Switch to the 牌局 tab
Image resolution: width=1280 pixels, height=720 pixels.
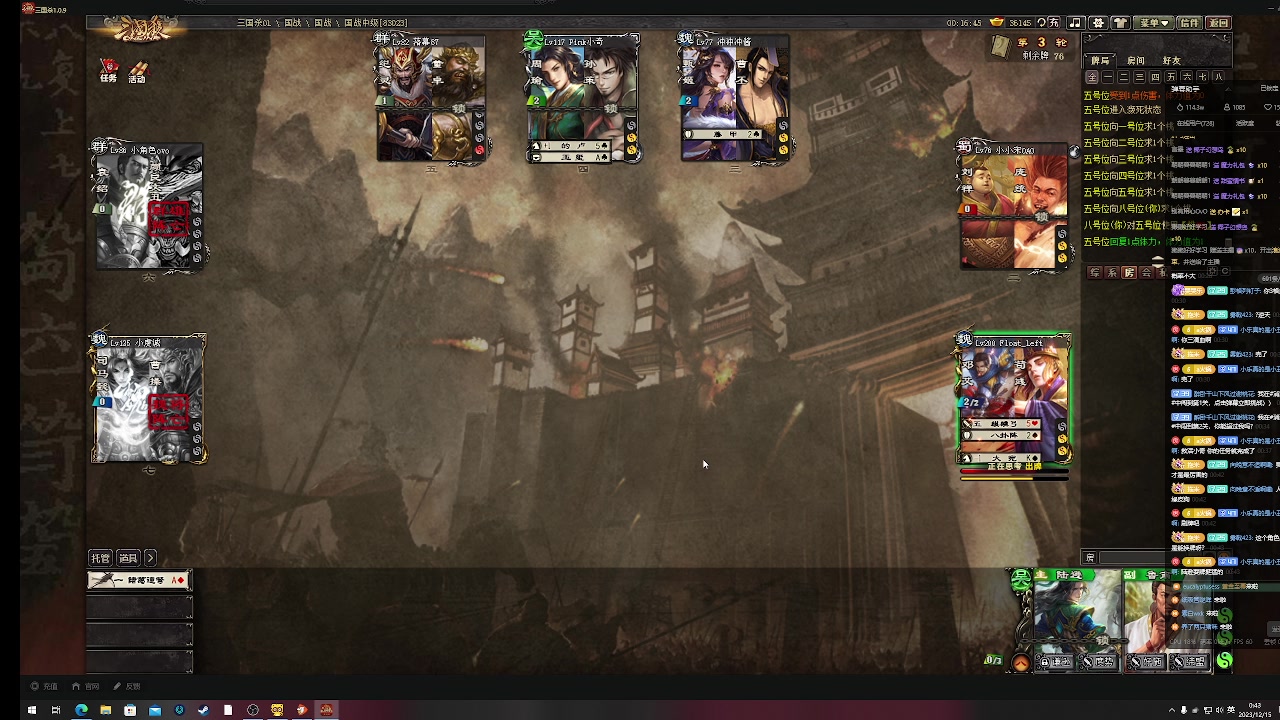1100,60
